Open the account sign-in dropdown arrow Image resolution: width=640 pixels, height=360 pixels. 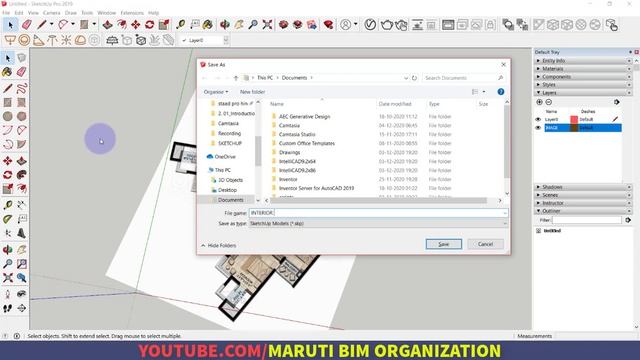356,25
